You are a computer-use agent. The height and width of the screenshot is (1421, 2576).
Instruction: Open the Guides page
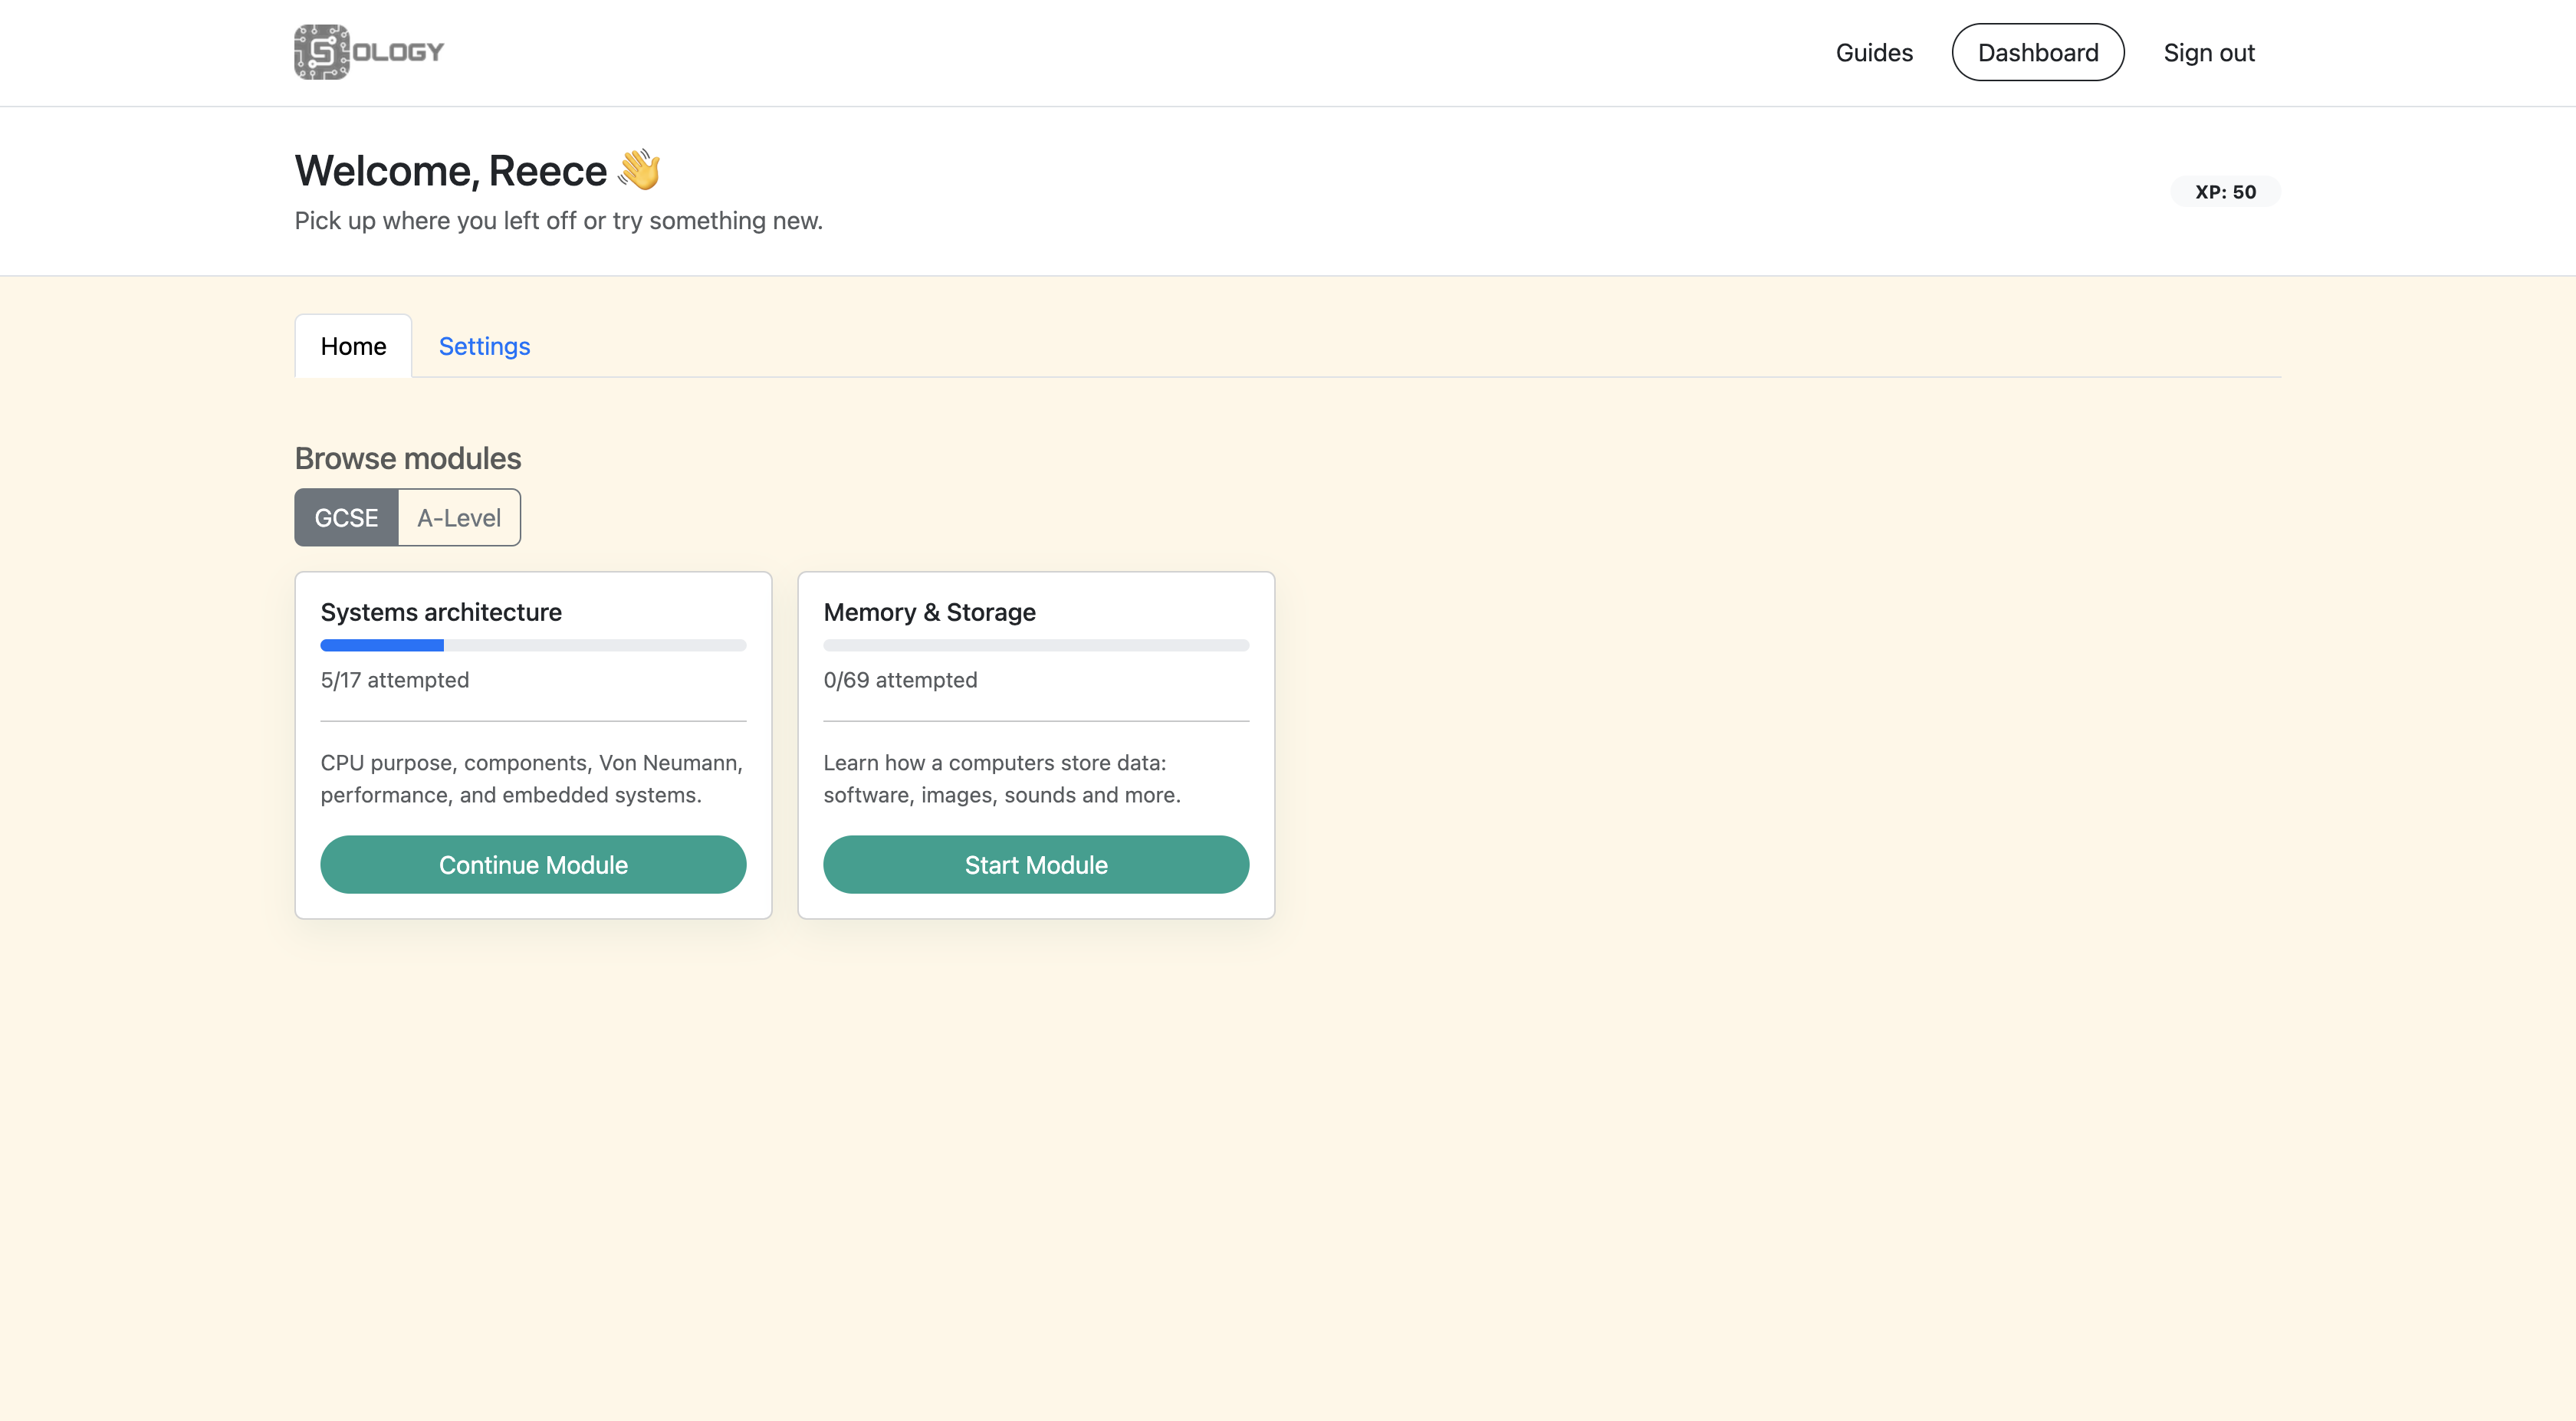click(x=1873, y=53)
